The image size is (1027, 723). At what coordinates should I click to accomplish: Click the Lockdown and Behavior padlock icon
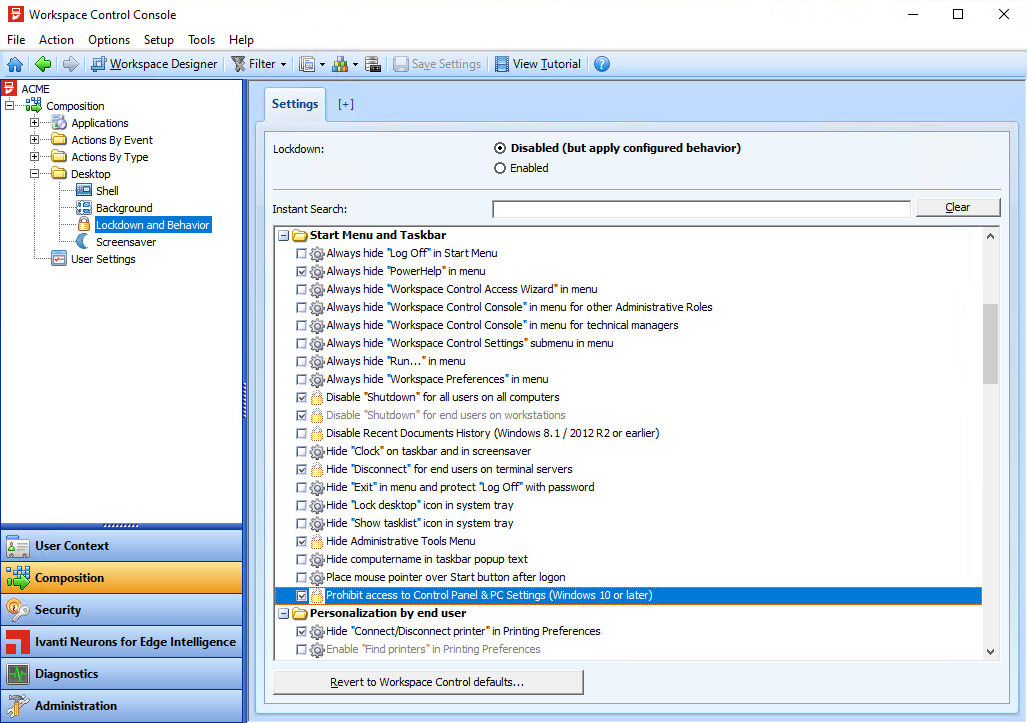tap(84, 225)
